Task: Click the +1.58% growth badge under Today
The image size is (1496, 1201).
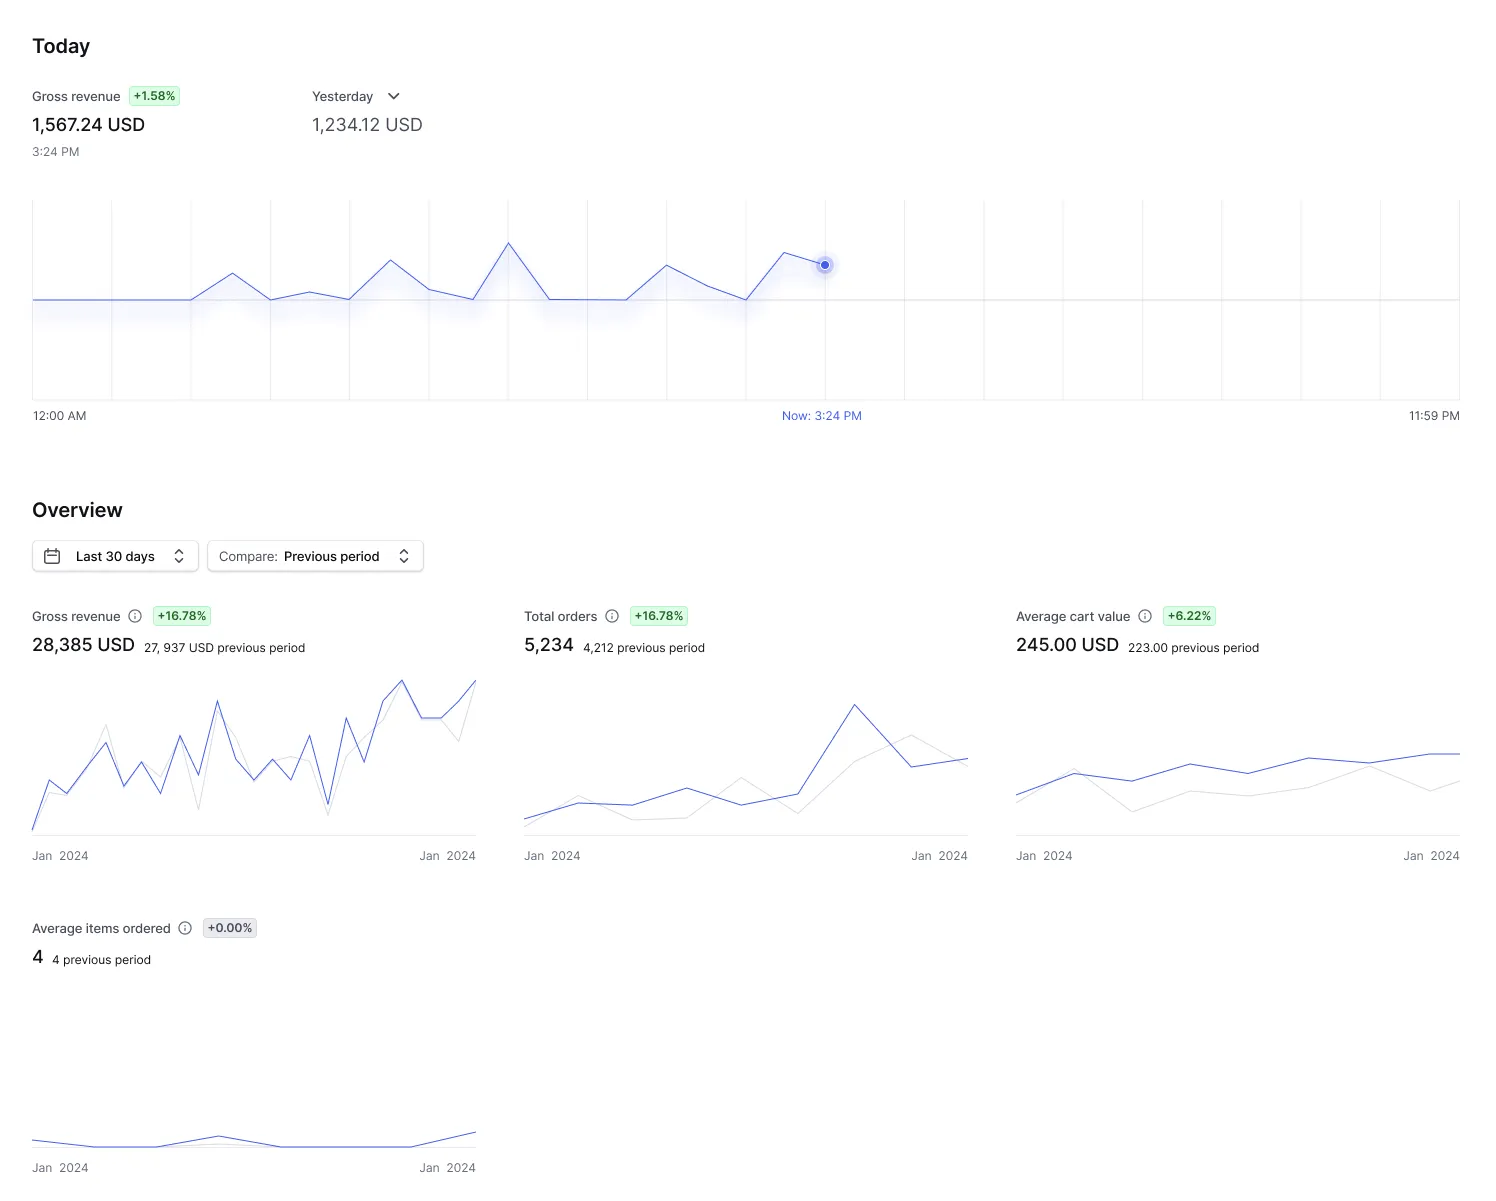Action: click(154, 96)
